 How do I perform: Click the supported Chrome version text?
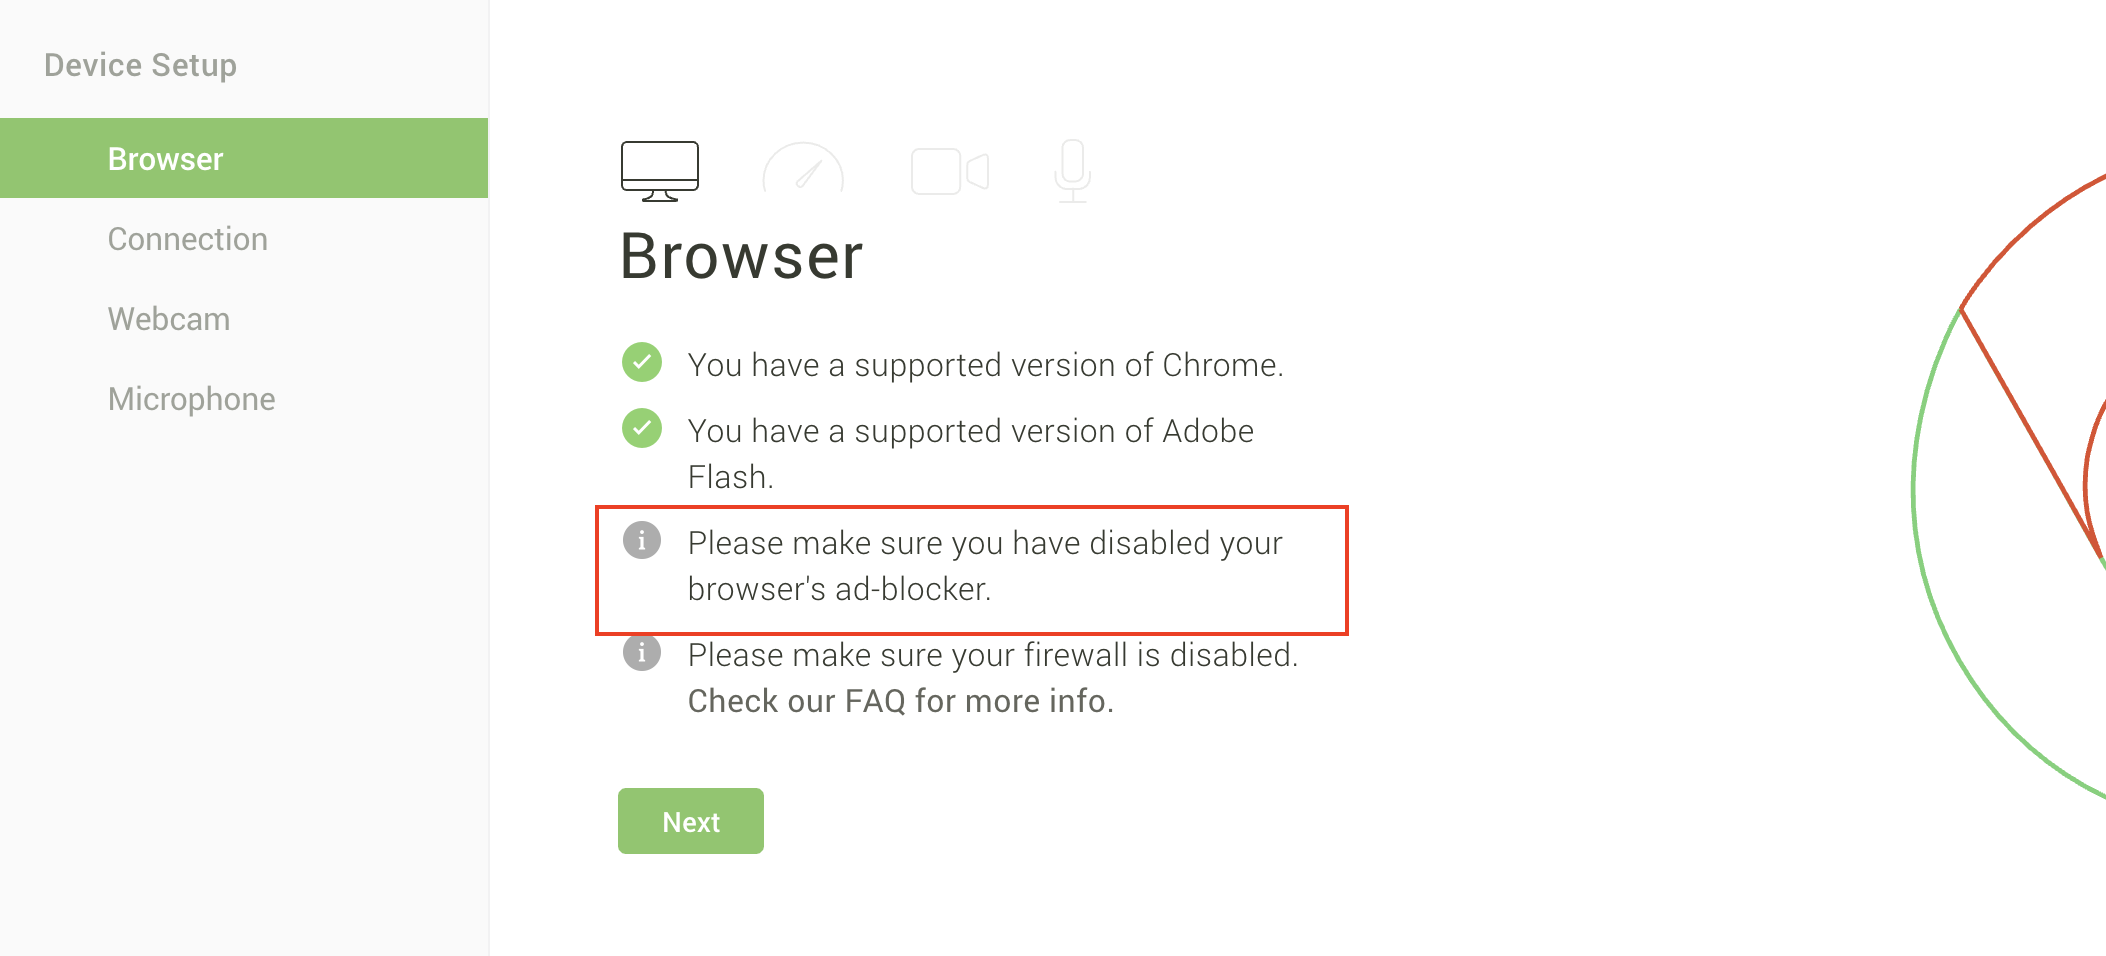985,365
